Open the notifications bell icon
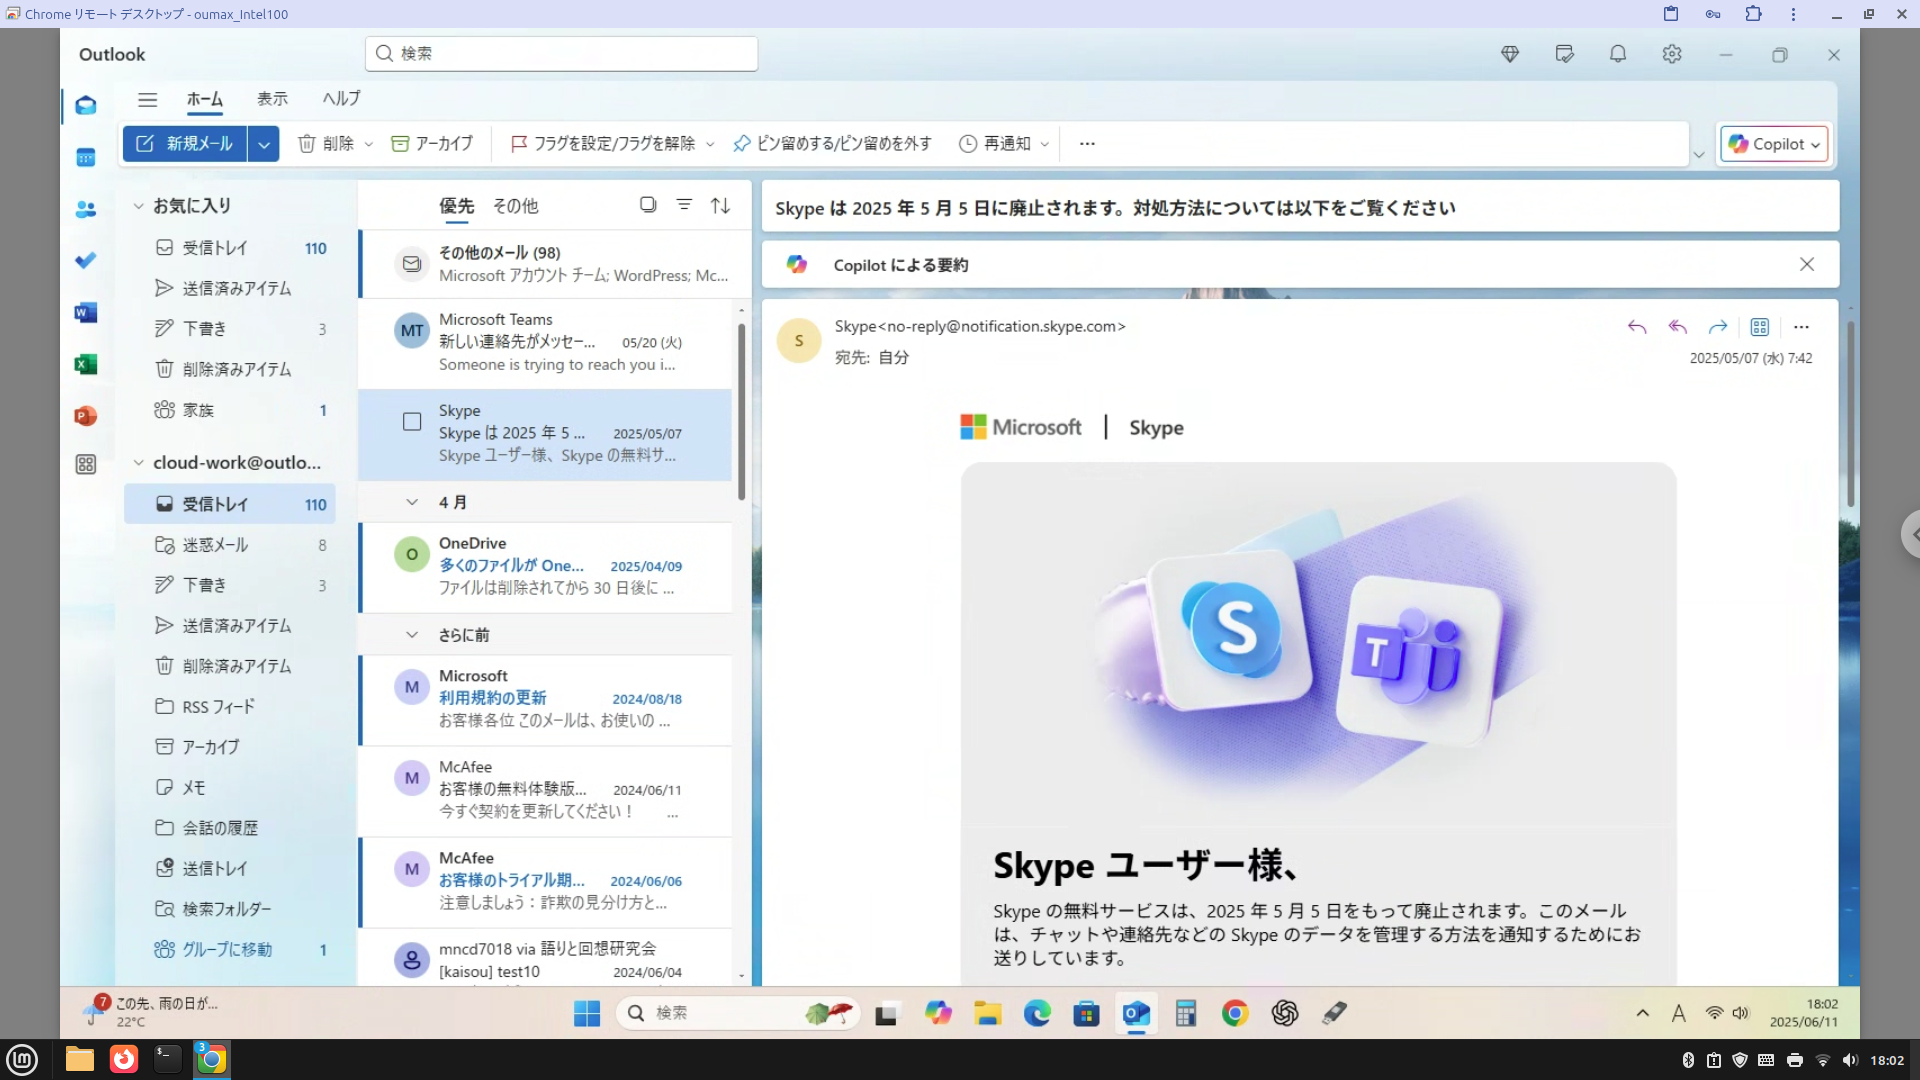1920x1080 pixels. pos(1618,55)
